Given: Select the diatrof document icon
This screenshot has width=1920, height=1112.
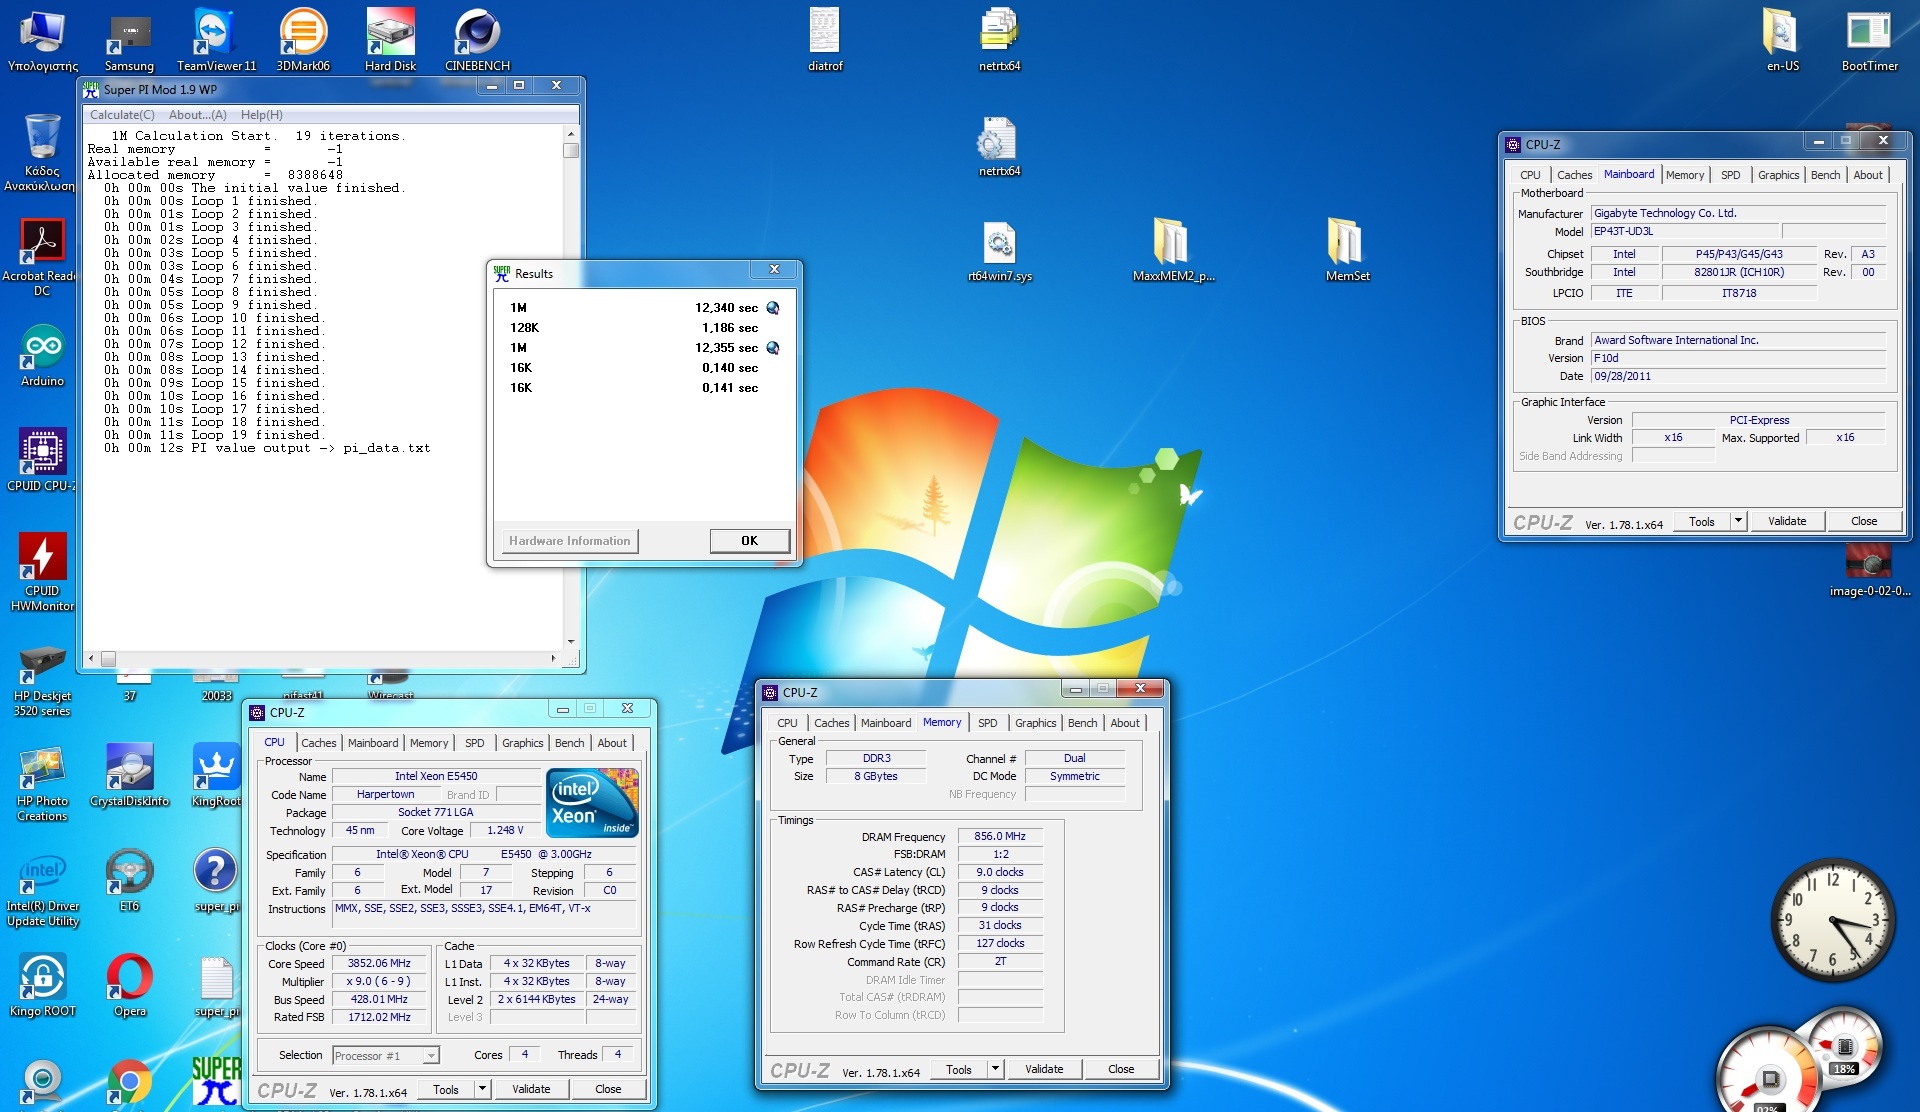Looking at the screenshot, I should tap(825, 40).
